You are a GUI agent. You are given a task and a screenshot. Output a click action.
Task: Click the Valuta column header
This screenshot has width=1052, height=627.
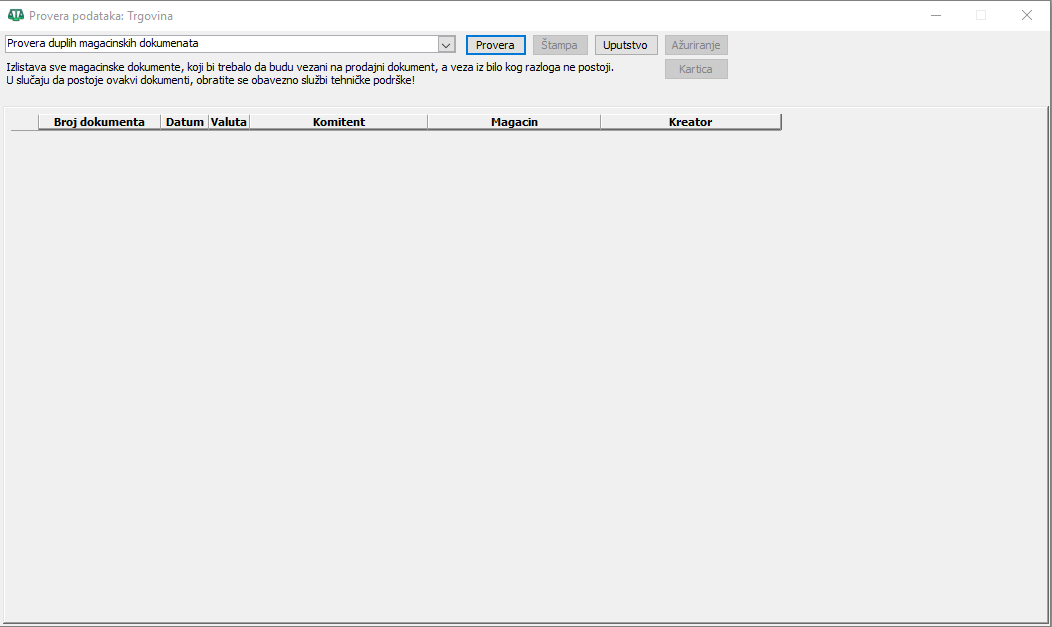coord(229,122)
